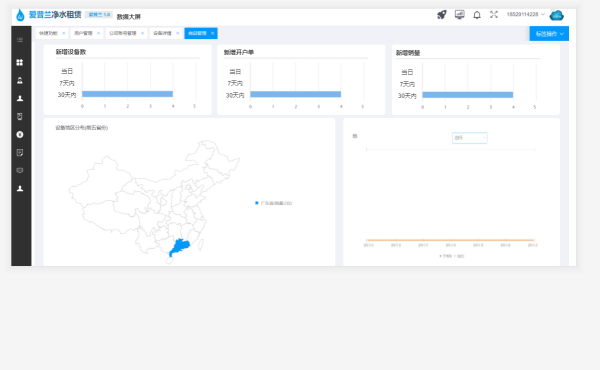Open the monitor data screen header icon
This screenshot has width=600, height=370.
[460, 15]
